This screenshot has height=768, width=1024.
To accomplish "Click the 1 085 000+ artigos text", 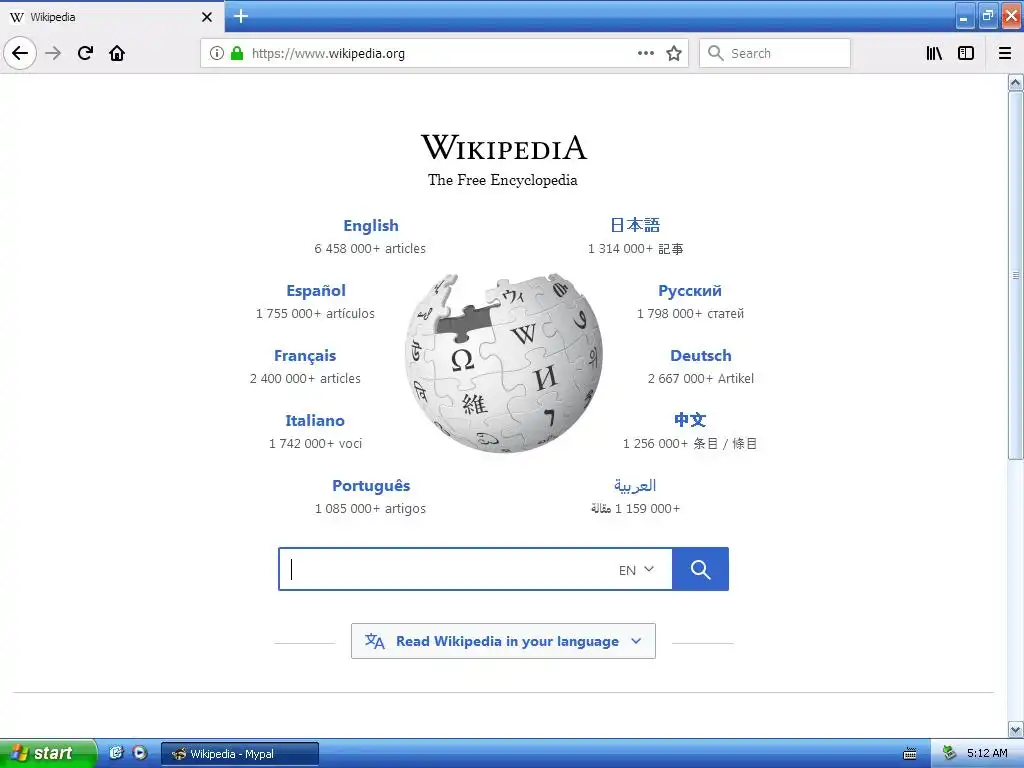I will click(x=370, y=509).
